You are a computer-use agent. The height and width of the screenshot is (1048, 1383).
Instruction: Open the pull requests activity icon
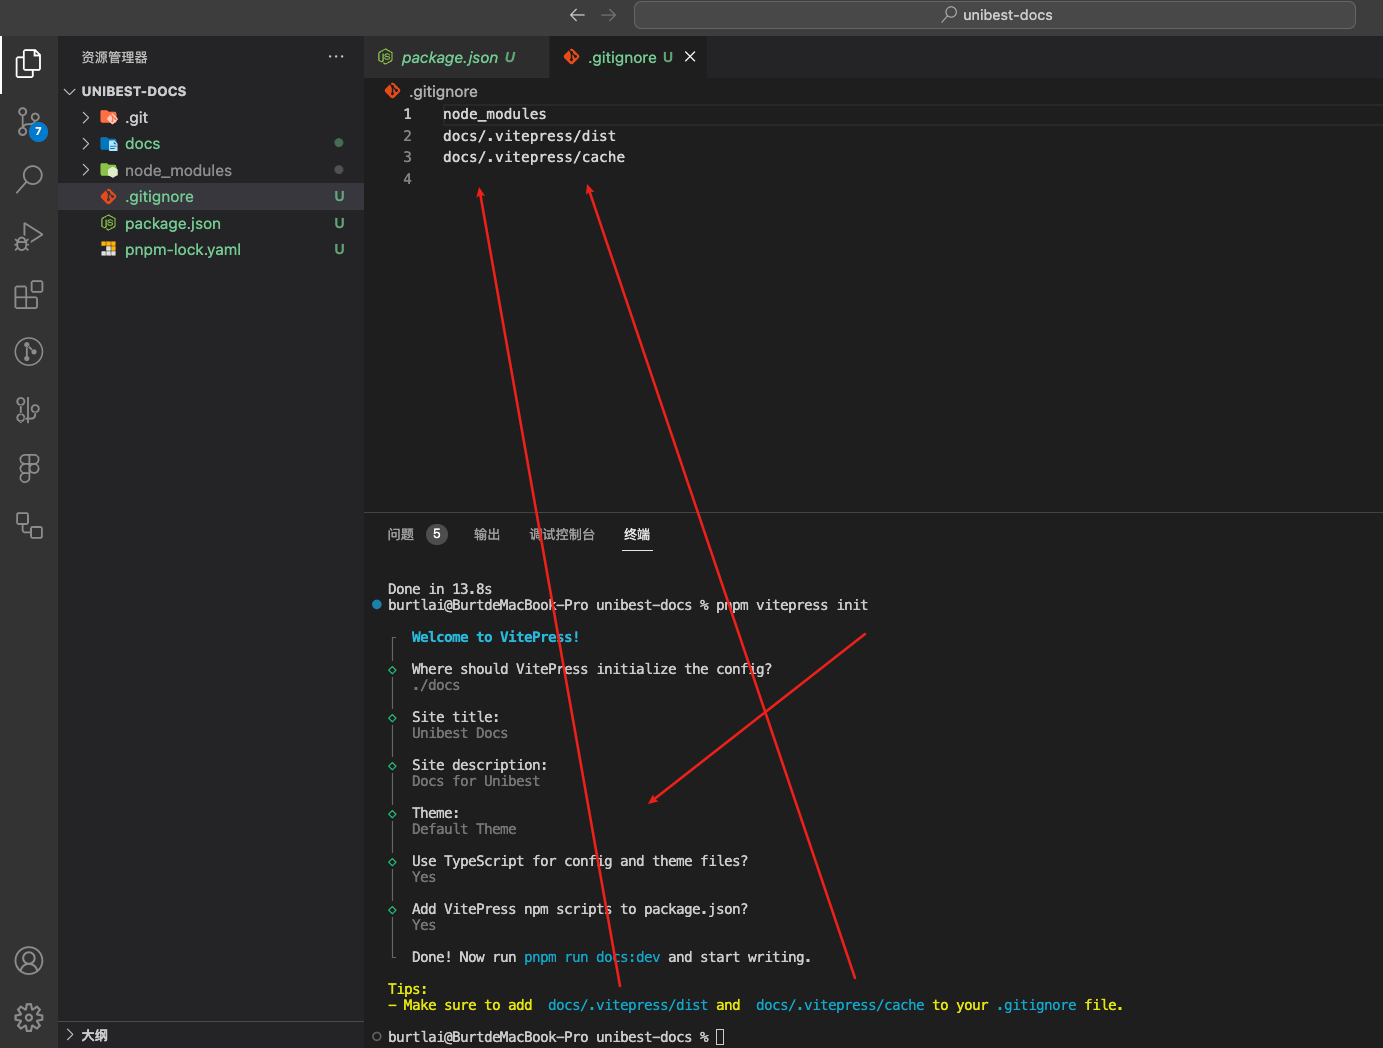tap(29, 410)
